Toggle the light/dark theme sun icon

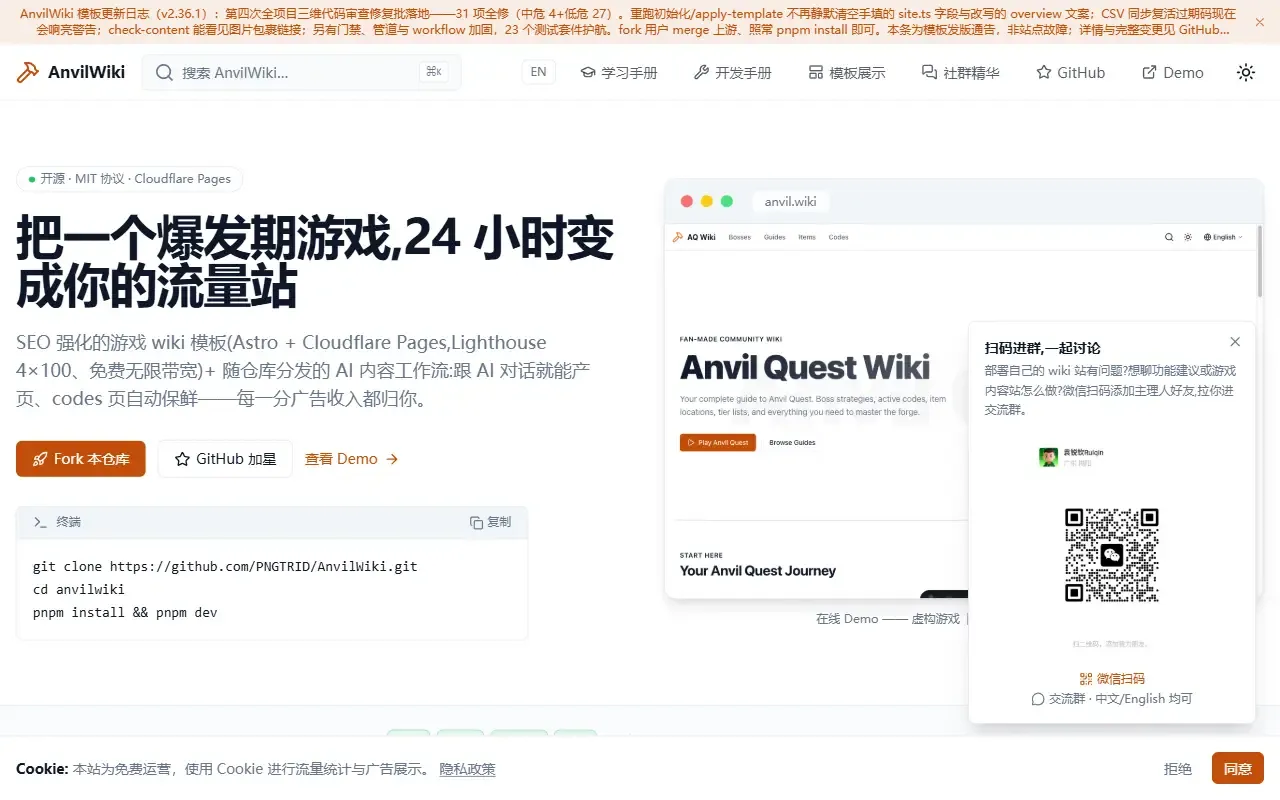tap(1245, 72)
